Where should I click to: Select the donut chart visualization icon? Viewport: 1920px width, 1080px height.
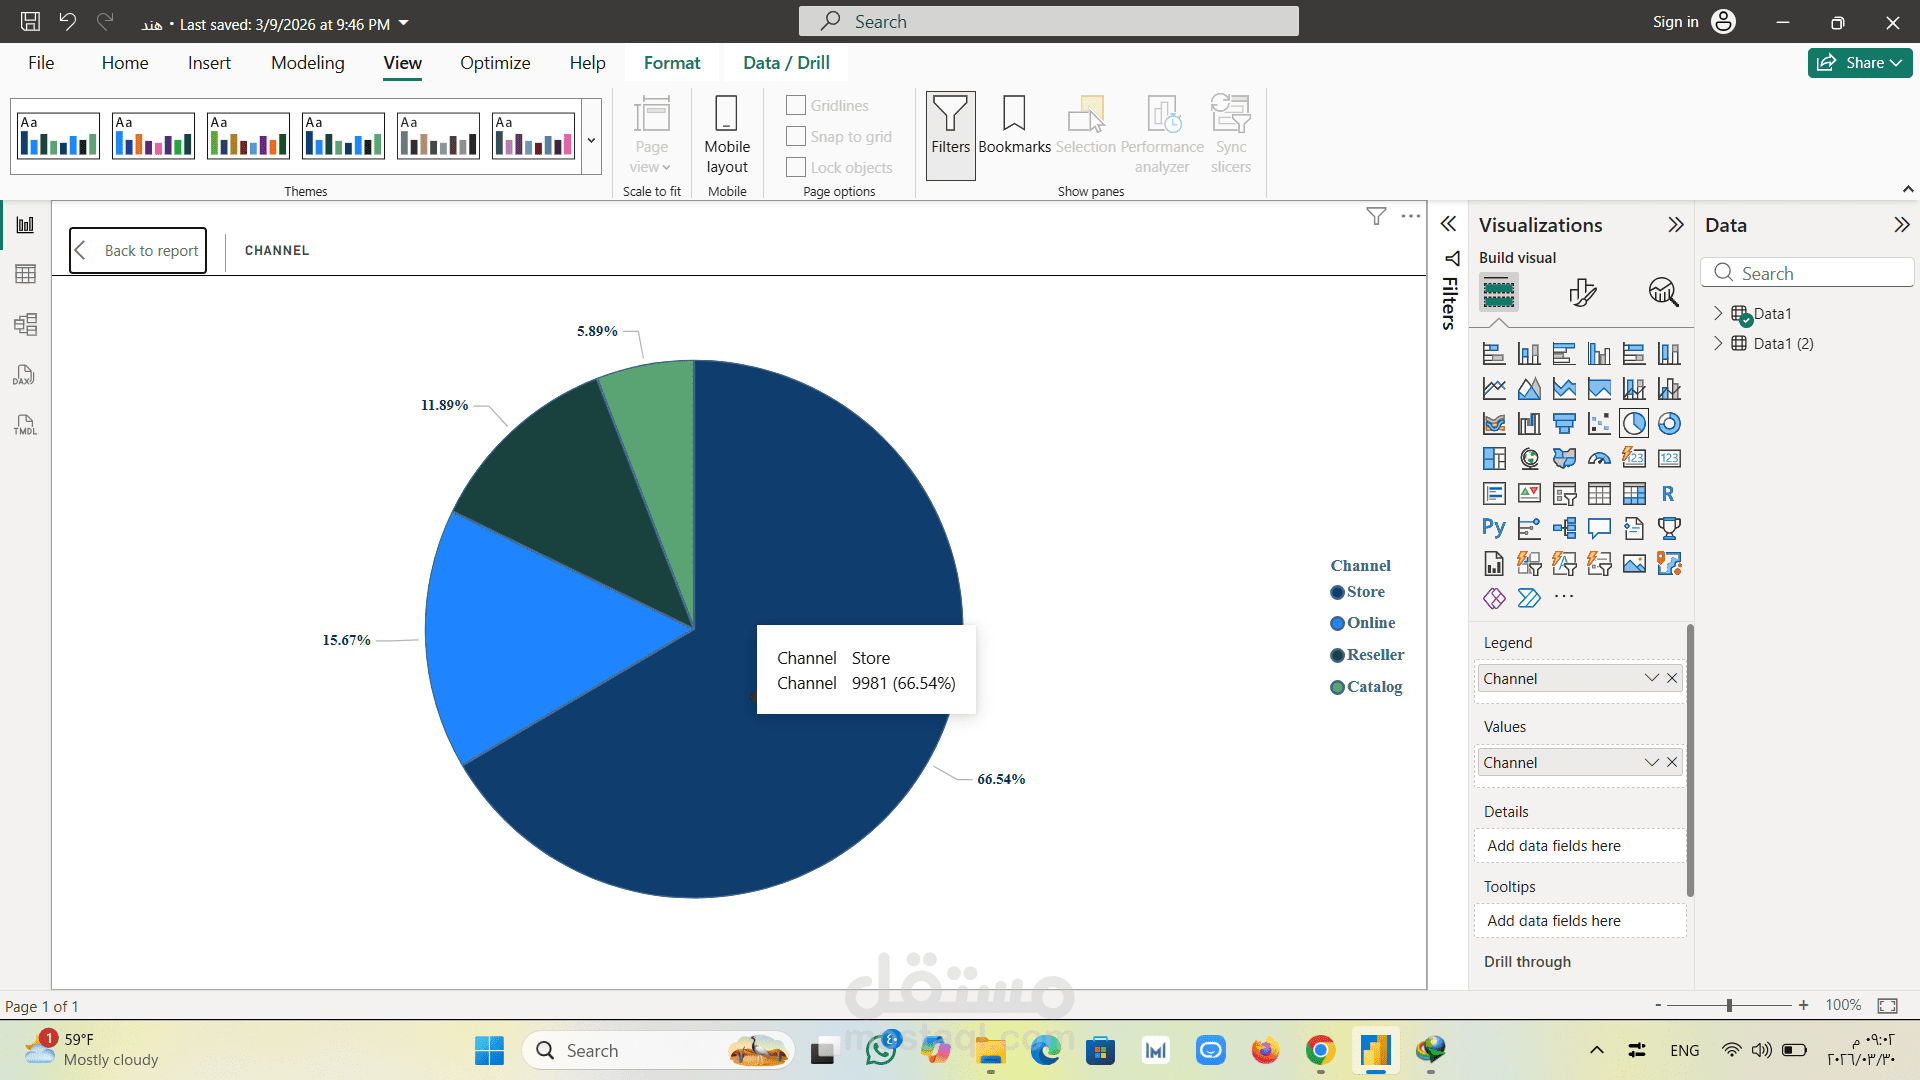[x=1668, y=424]
